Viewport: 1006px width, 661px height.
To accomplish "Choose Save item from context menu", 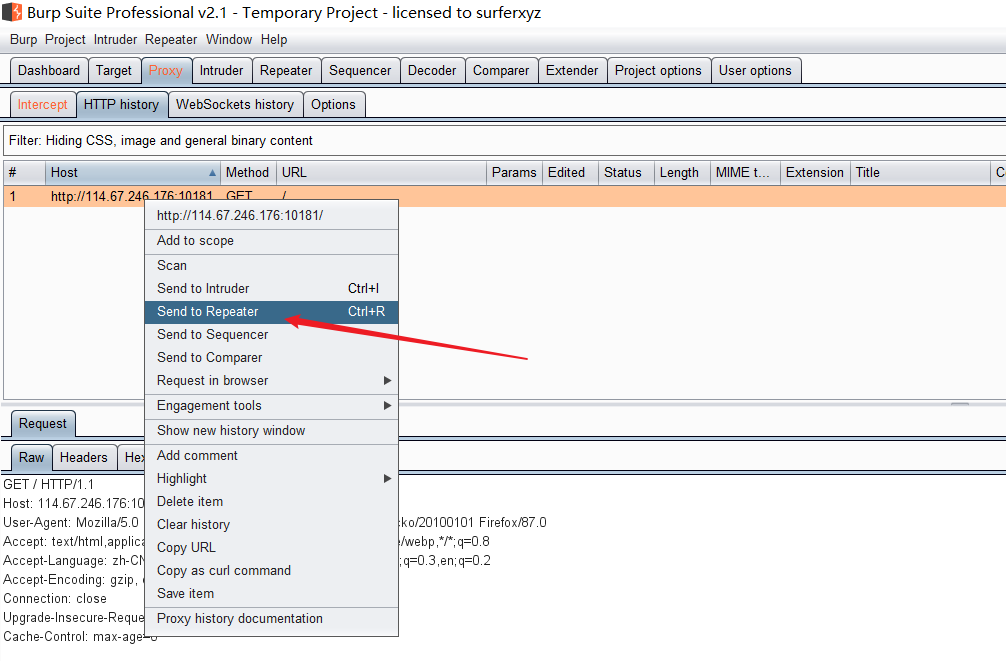I will 271,594.
